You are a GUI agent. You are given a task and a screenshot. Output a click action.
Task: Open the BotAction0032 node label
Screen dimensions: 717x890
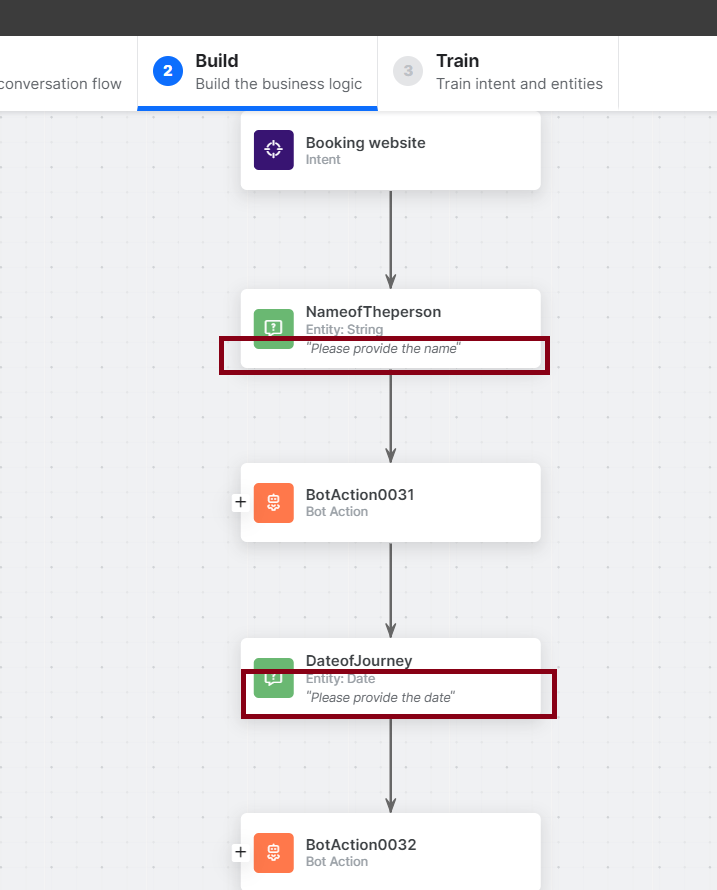click(x=360, y=844)
